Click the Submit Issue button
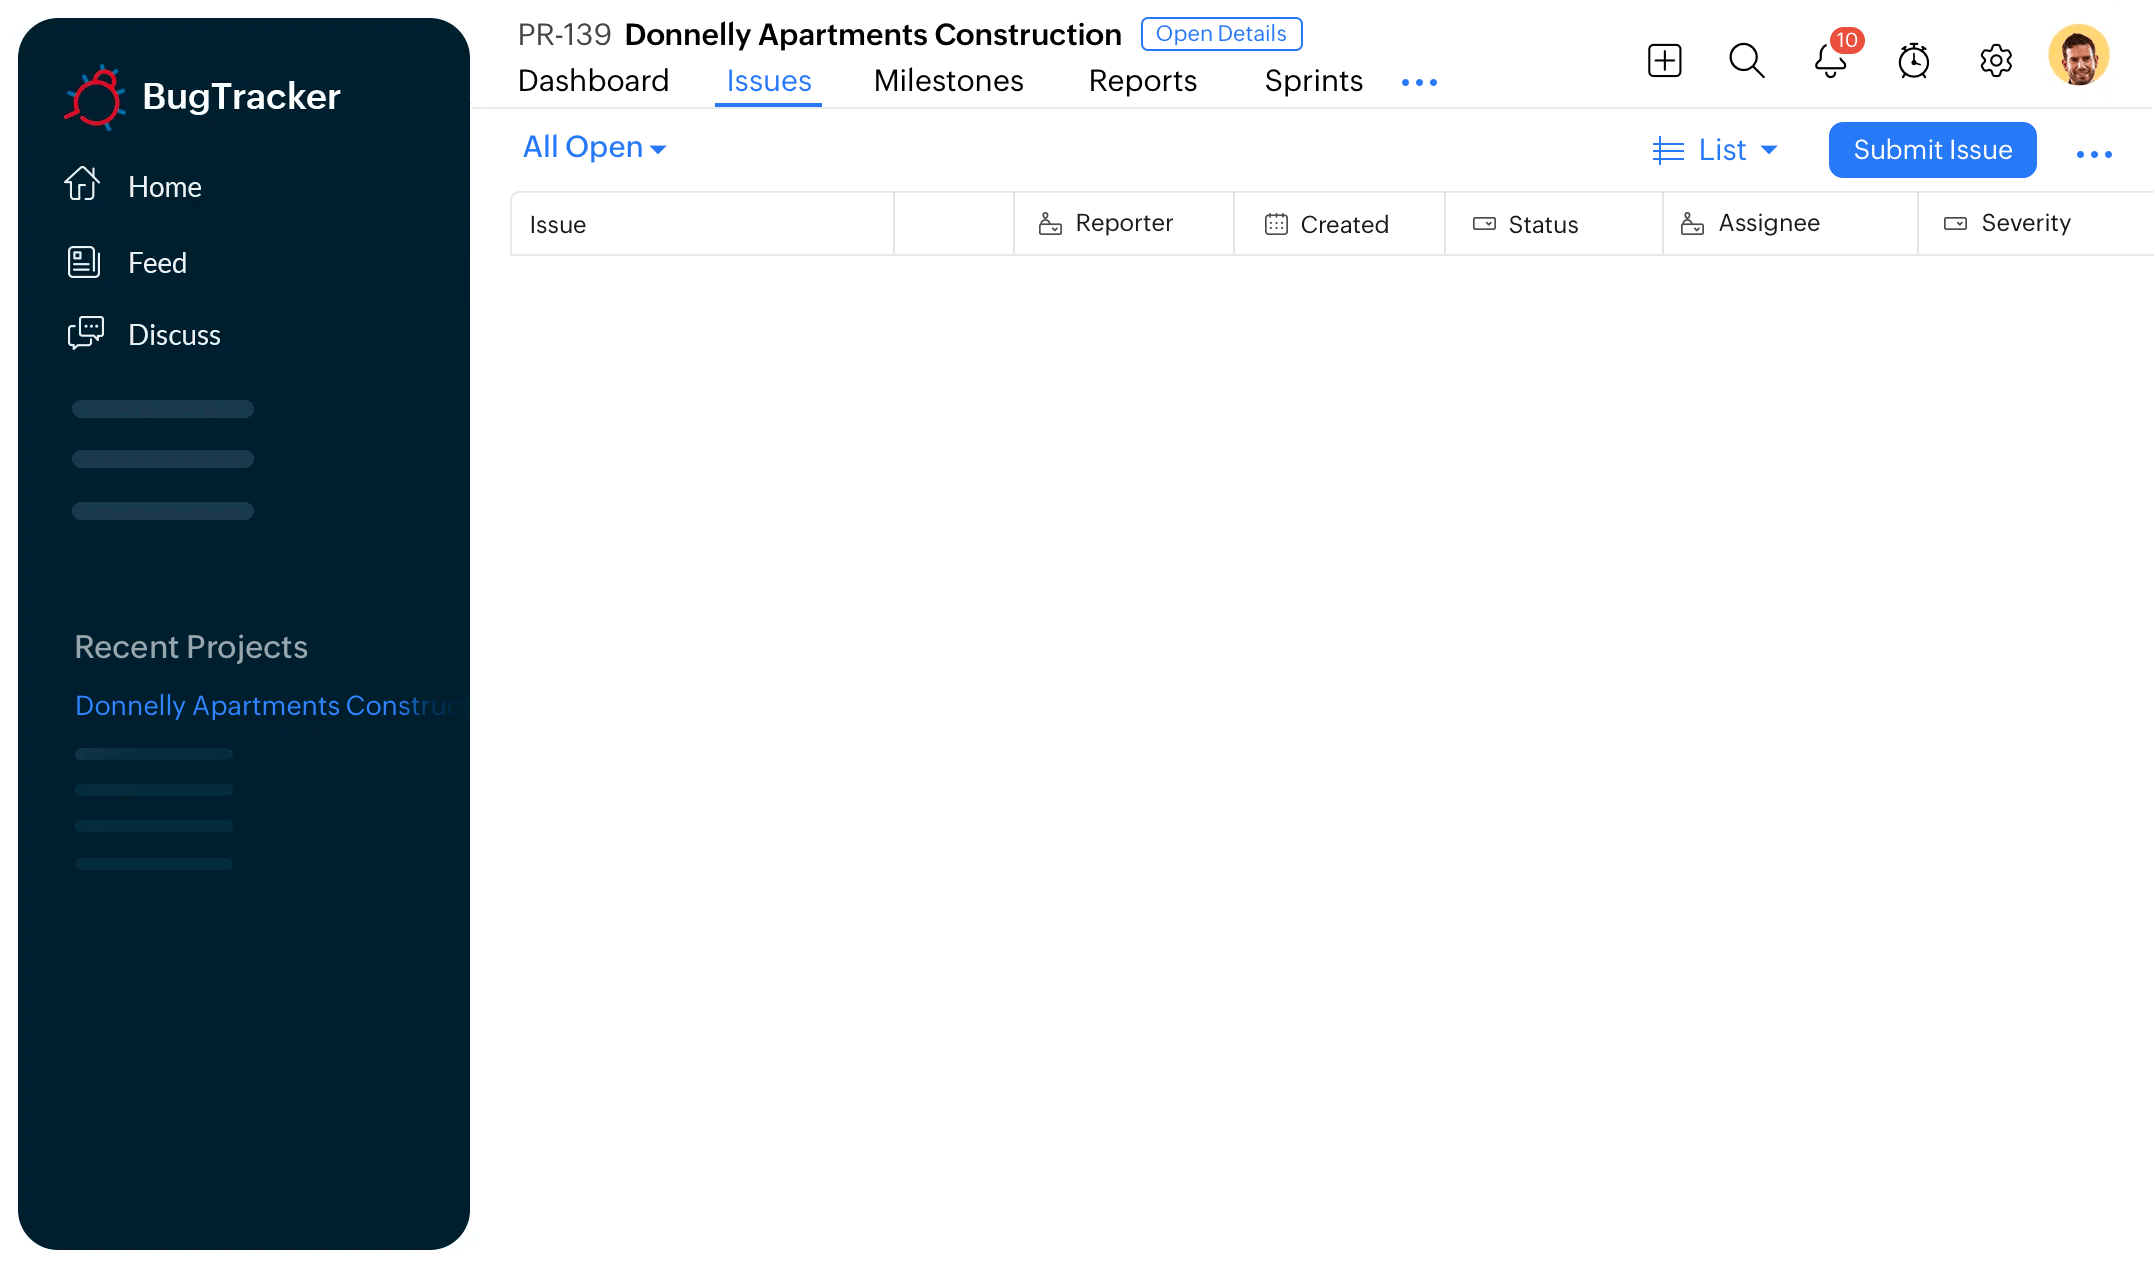This screenshot has width=2155, height=1268. click(1933, 149)
